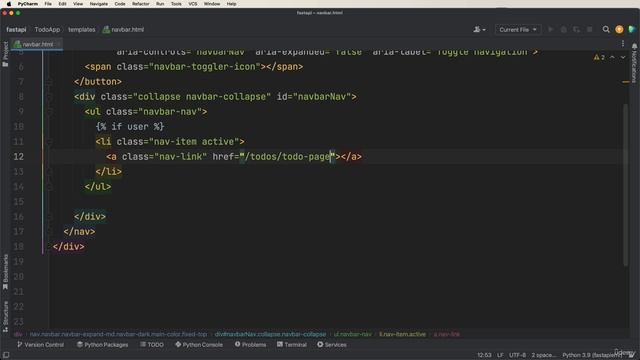Click the Stop icon
This screenshot has width=640, height=360.
[x=589, y=29]
